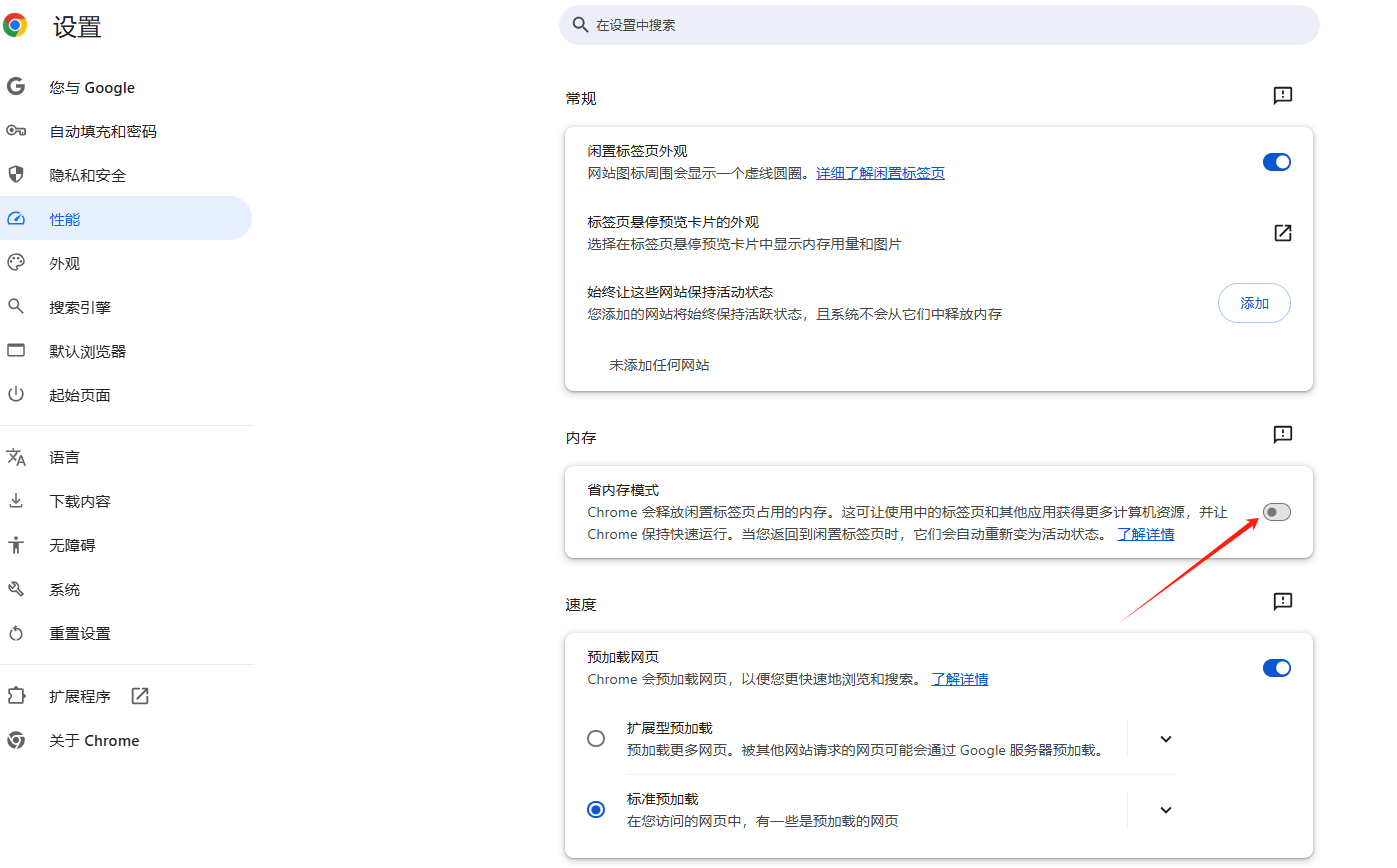Click the search magnifier icon in search bar
The image size is (1397, 868).
tap(580, 24)
